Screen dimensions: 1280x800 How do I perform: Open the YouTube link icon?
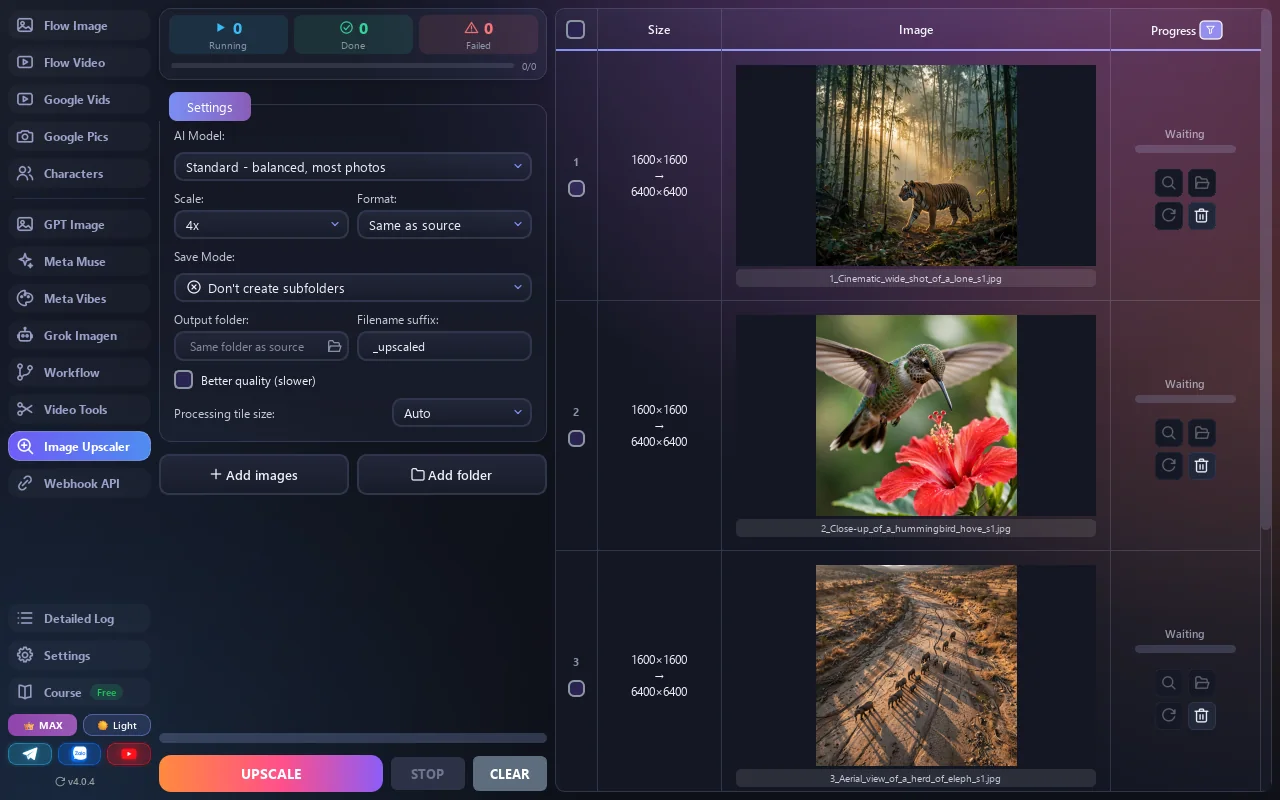tap(129, 754)
